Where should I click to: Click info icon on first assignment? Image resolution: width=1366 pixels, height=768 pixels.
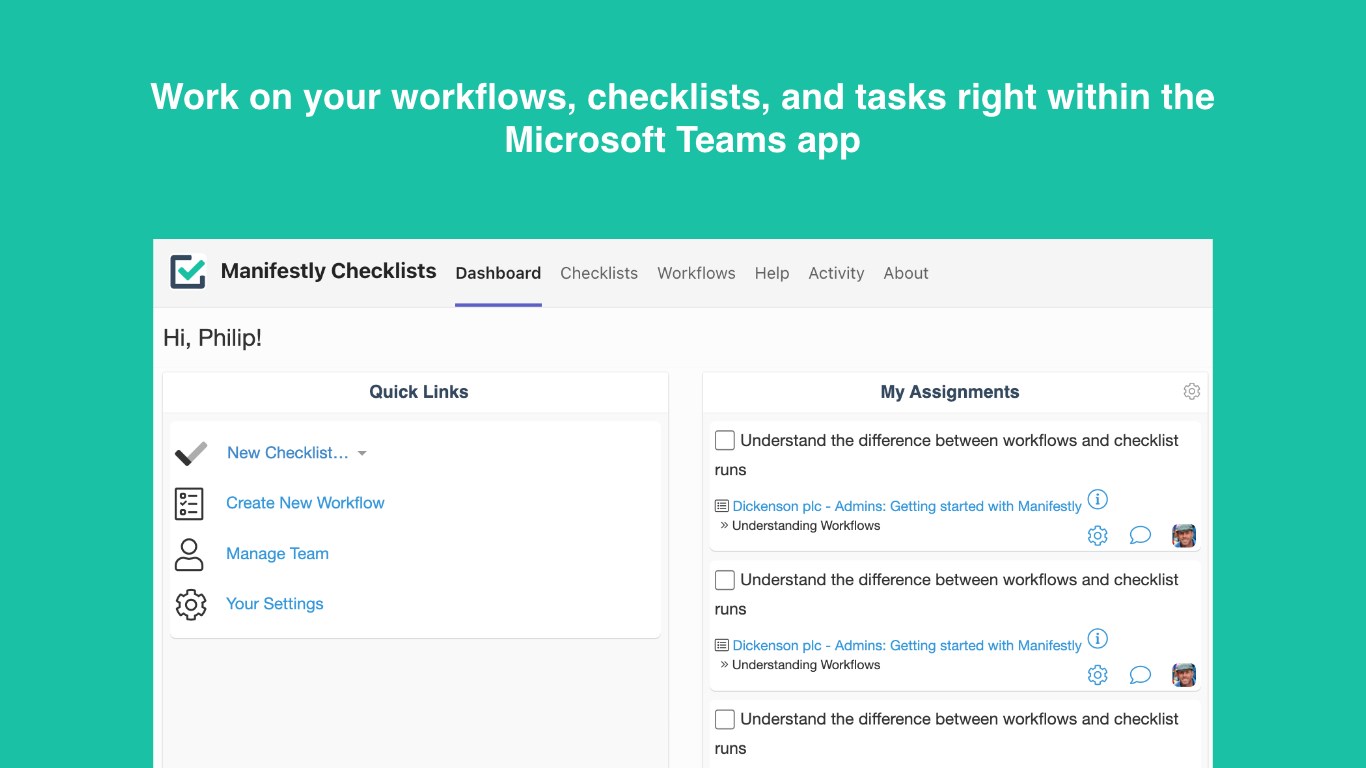coord(1097,499)
